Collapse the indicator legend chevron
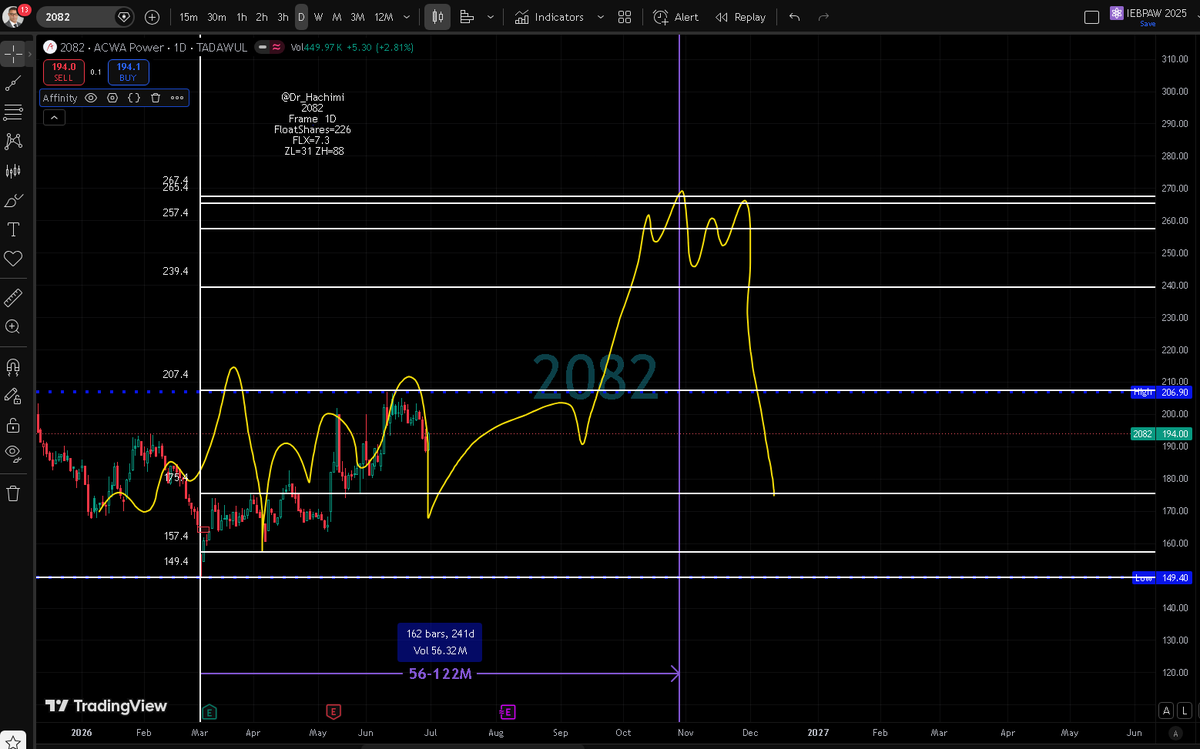 (53, 117)
